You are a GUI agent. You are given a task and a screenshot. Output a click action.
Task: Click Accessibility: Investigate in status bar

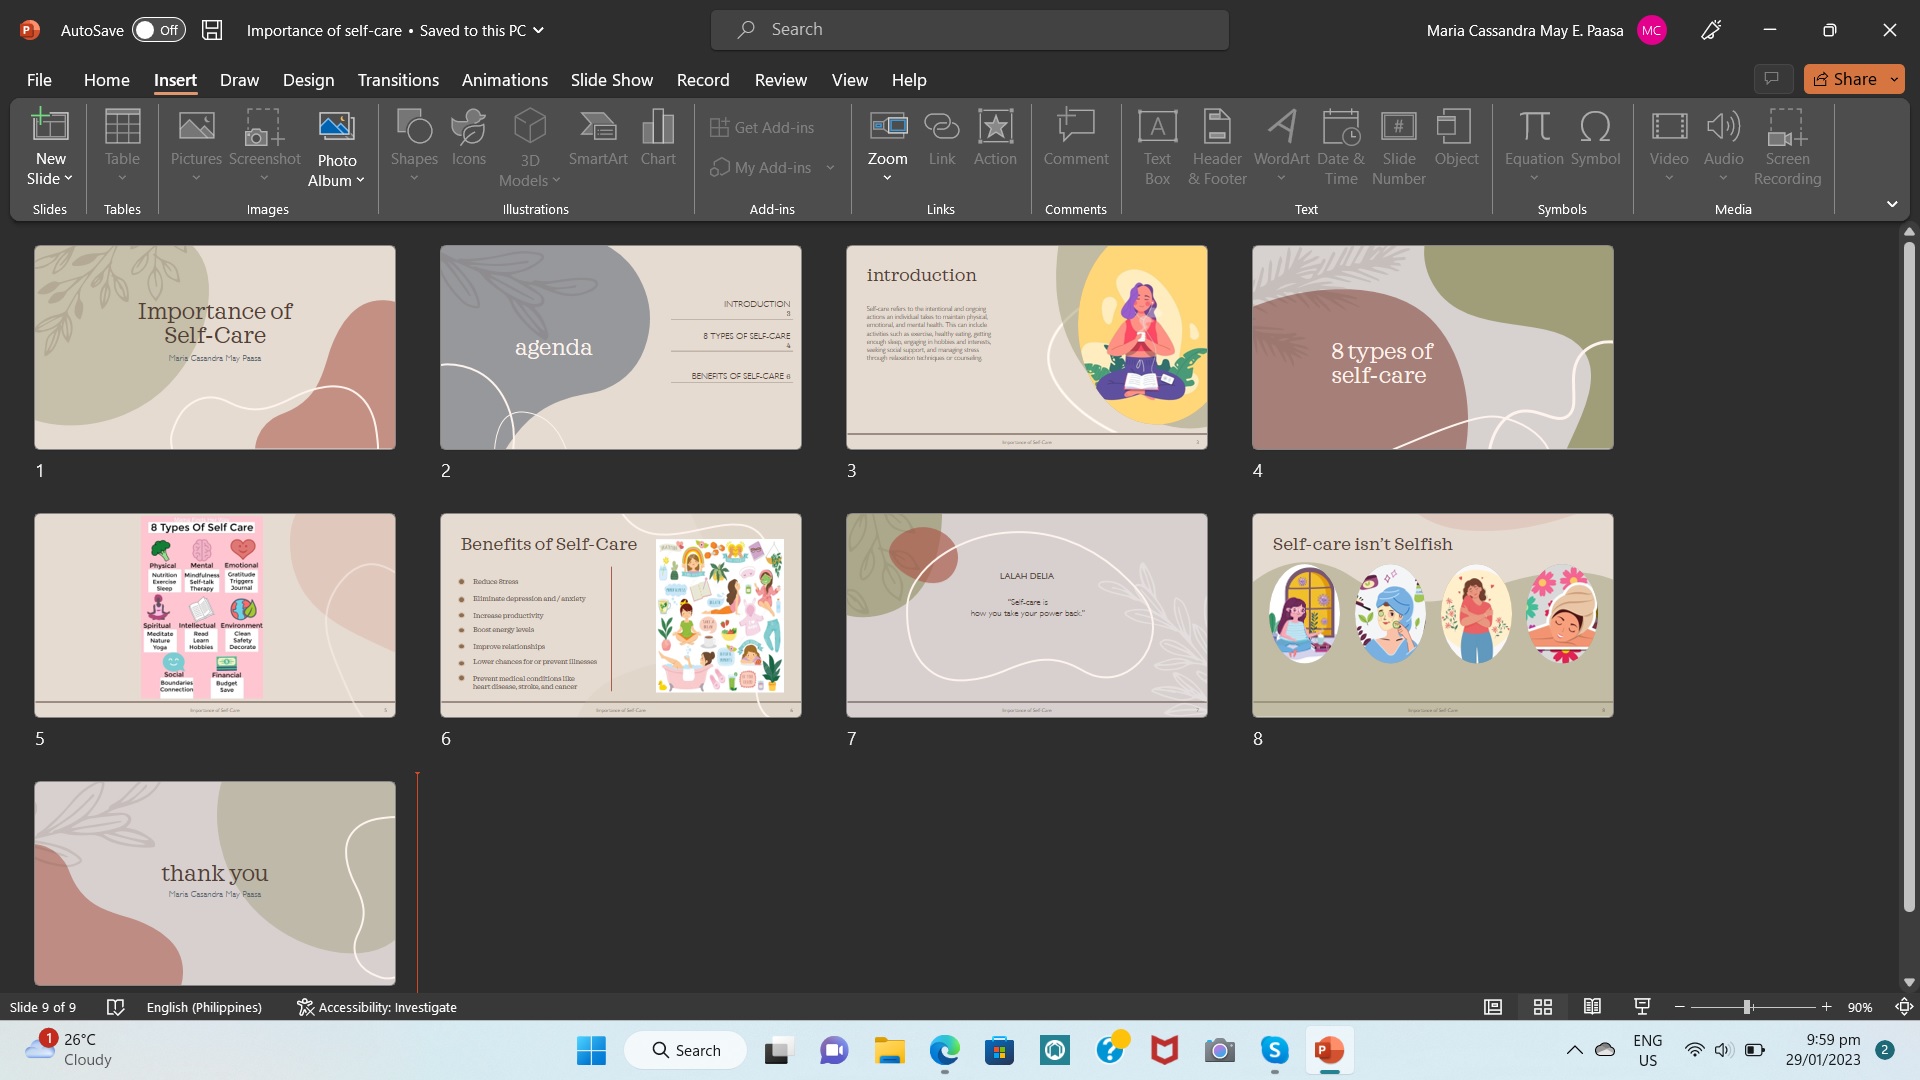click(377, 1007)
